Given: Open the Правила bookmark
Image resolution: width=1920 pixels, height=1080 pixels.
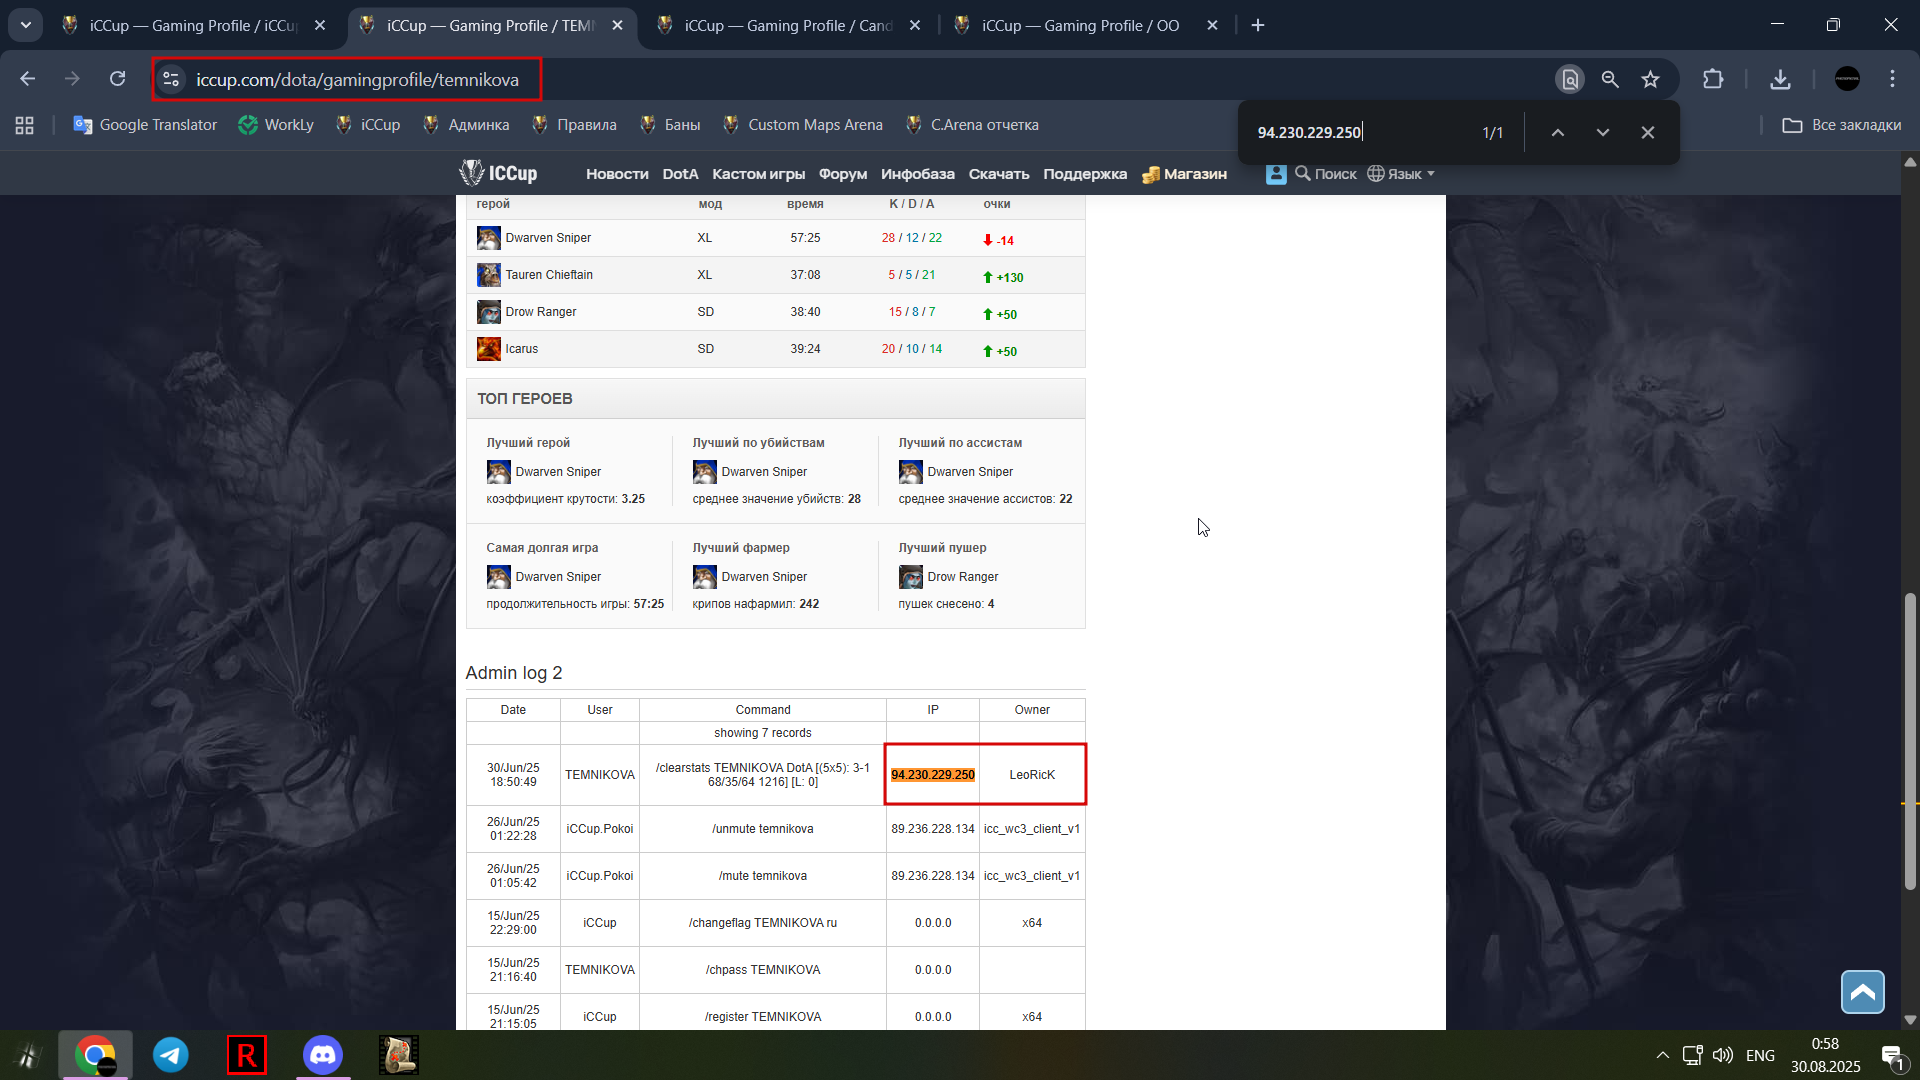Looking at the screenshot, I should point(574,125).
